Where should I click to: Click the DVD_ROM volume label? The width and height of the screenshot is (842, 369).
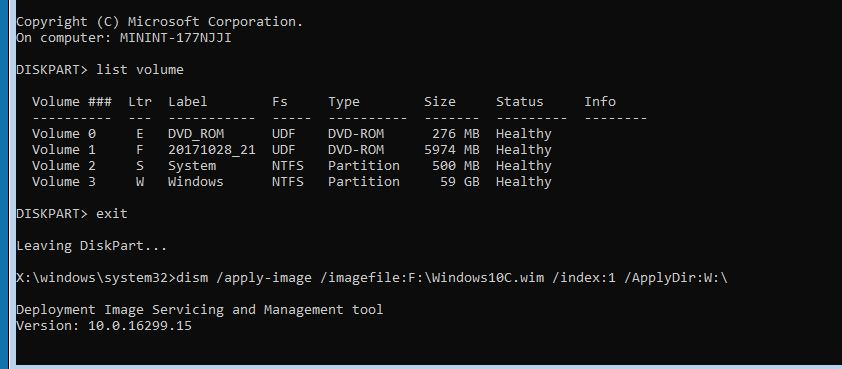click(196, 134)
